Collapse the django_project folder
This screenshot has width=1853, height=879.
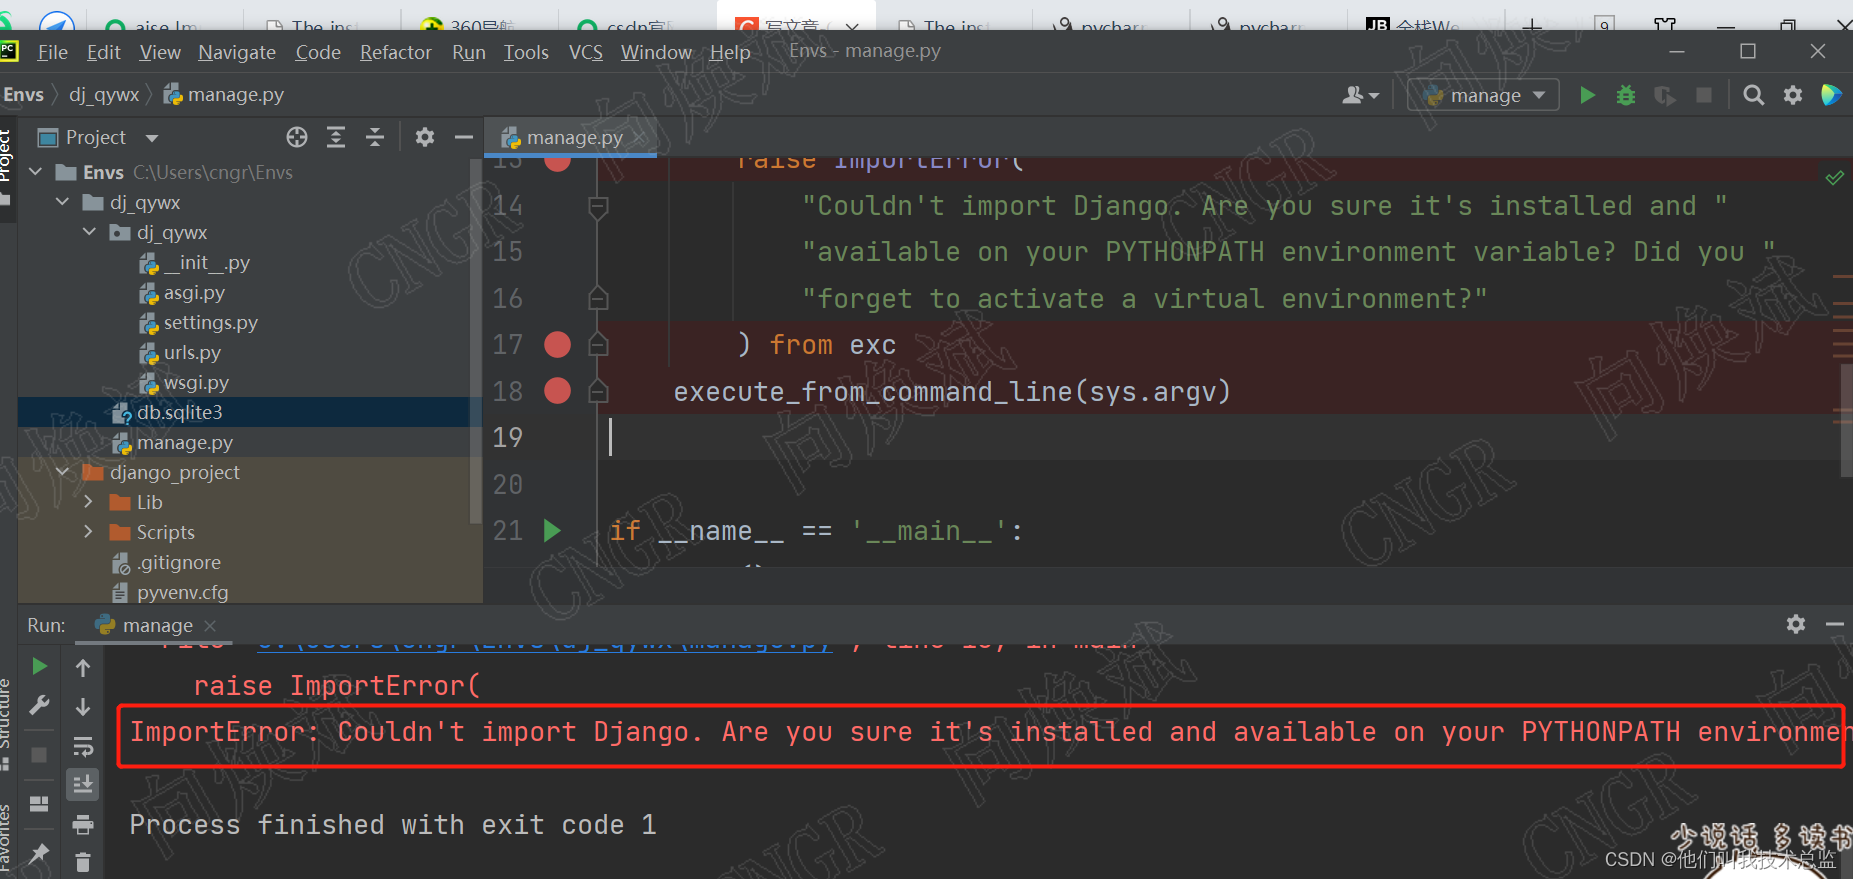[63, 472]
